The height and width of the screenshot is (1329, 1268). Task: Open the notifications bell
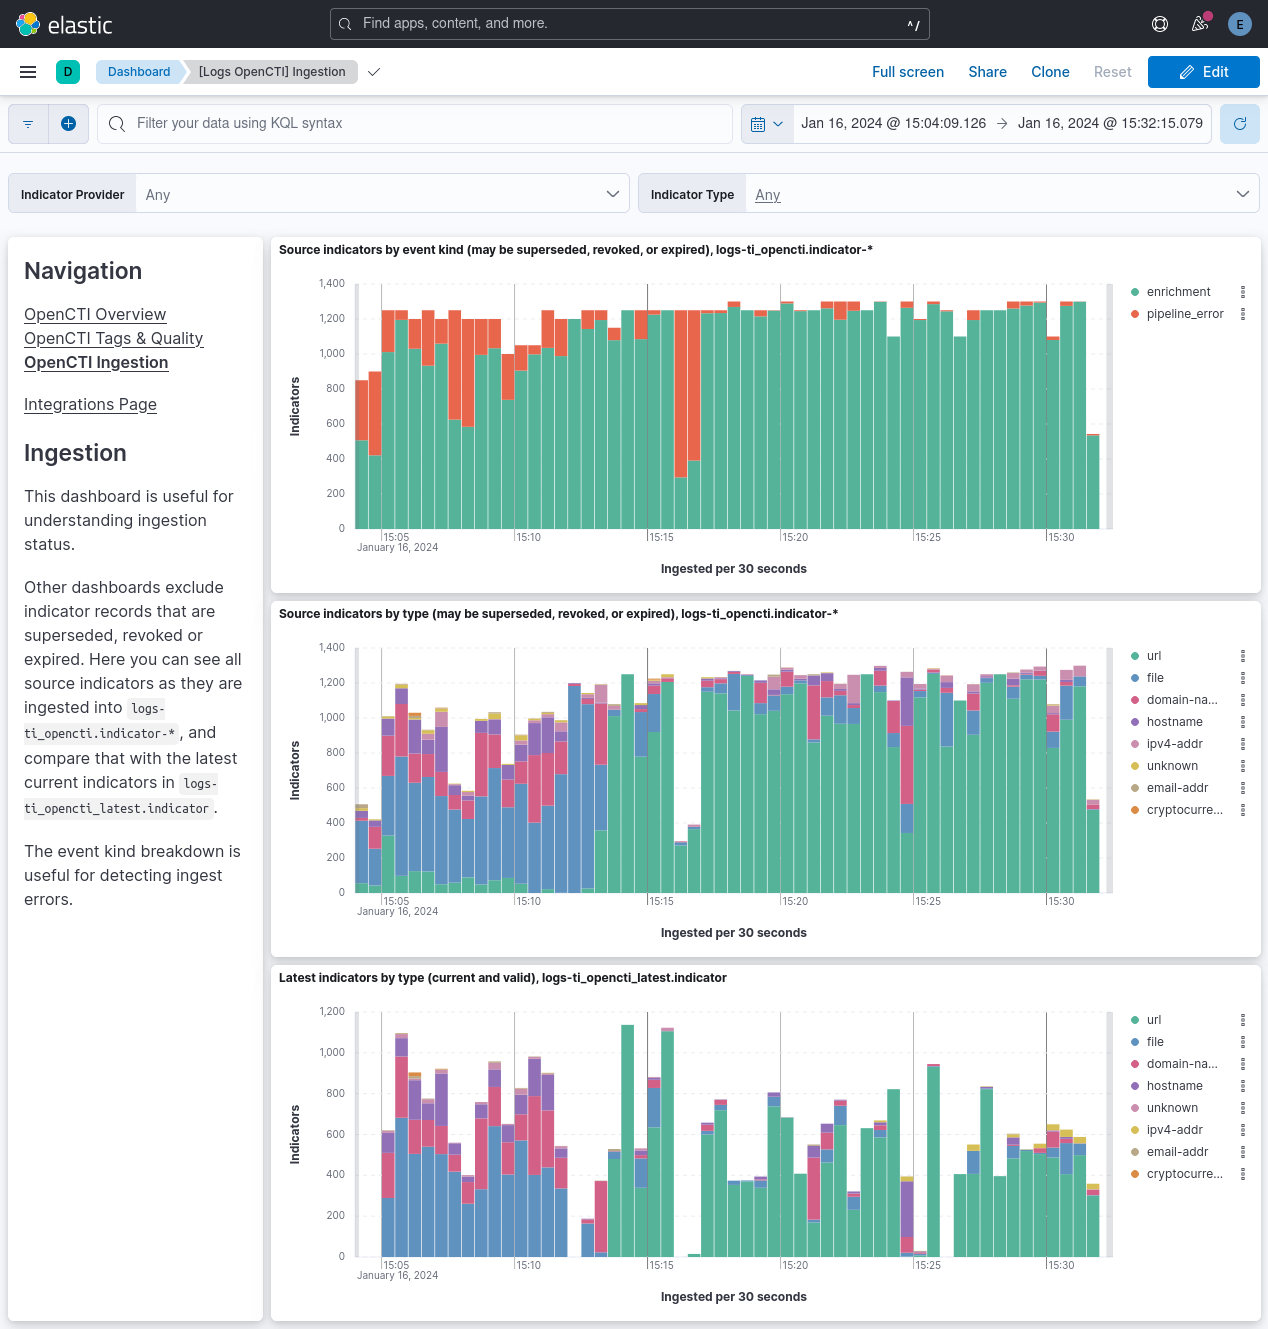pos(1199,23)
